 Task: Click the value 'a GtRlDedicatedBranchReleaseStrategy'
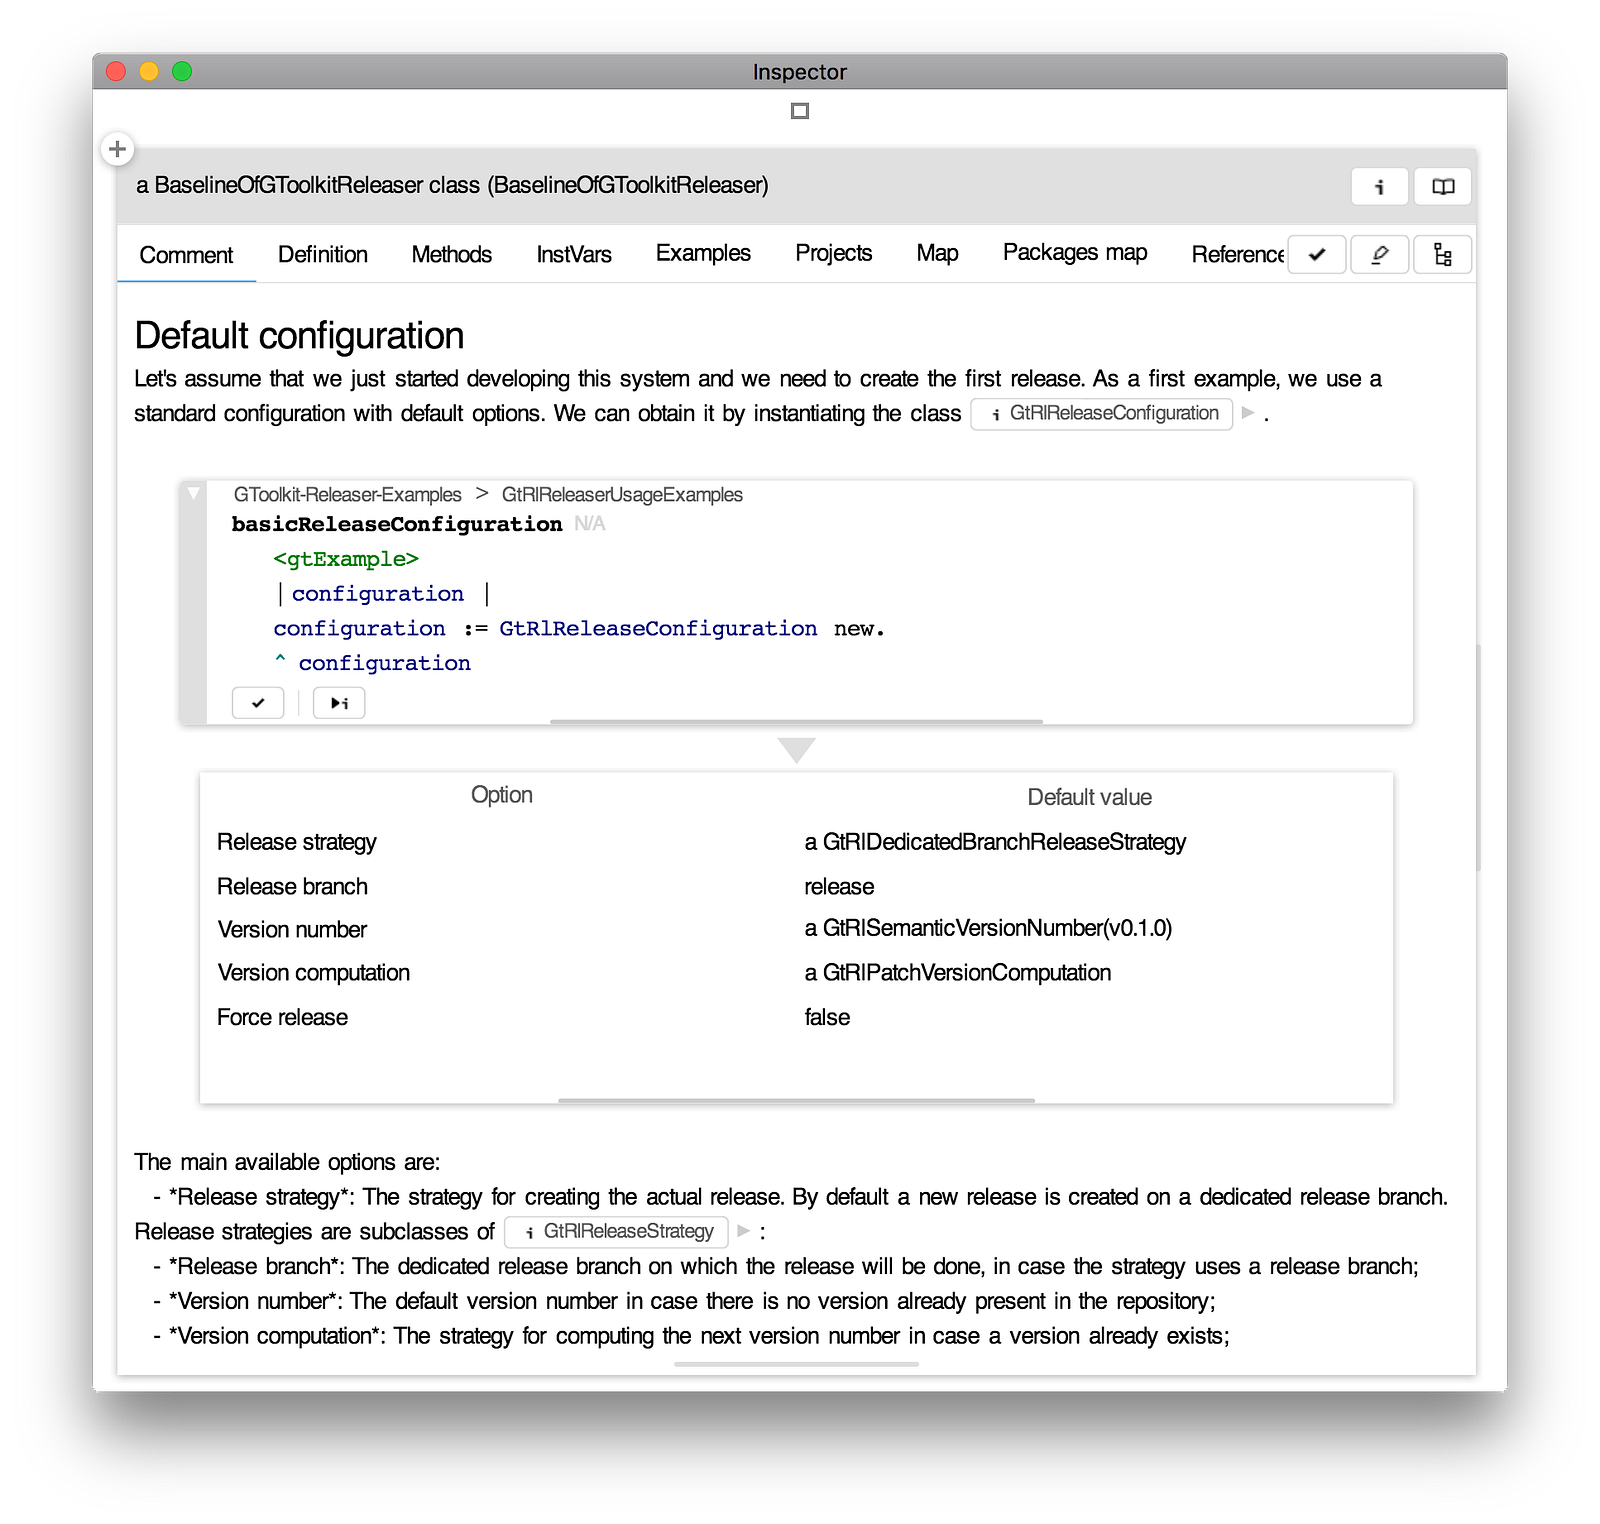pos(995,842)
